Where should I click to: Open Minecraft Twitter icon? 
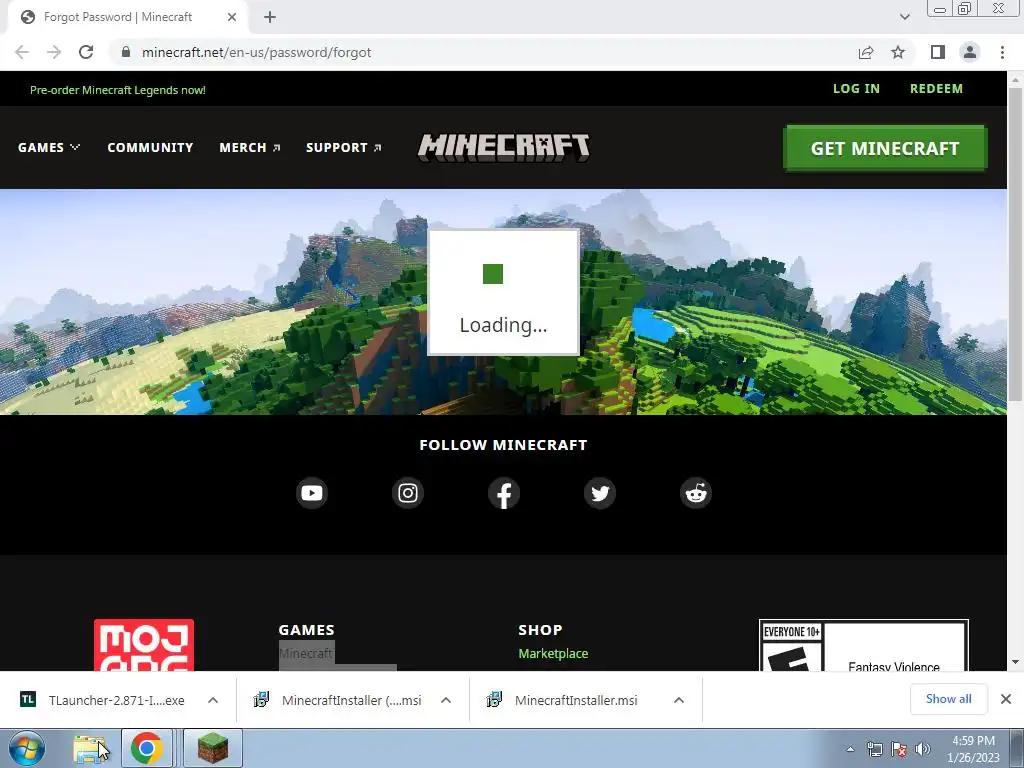[x=600, y=493]
